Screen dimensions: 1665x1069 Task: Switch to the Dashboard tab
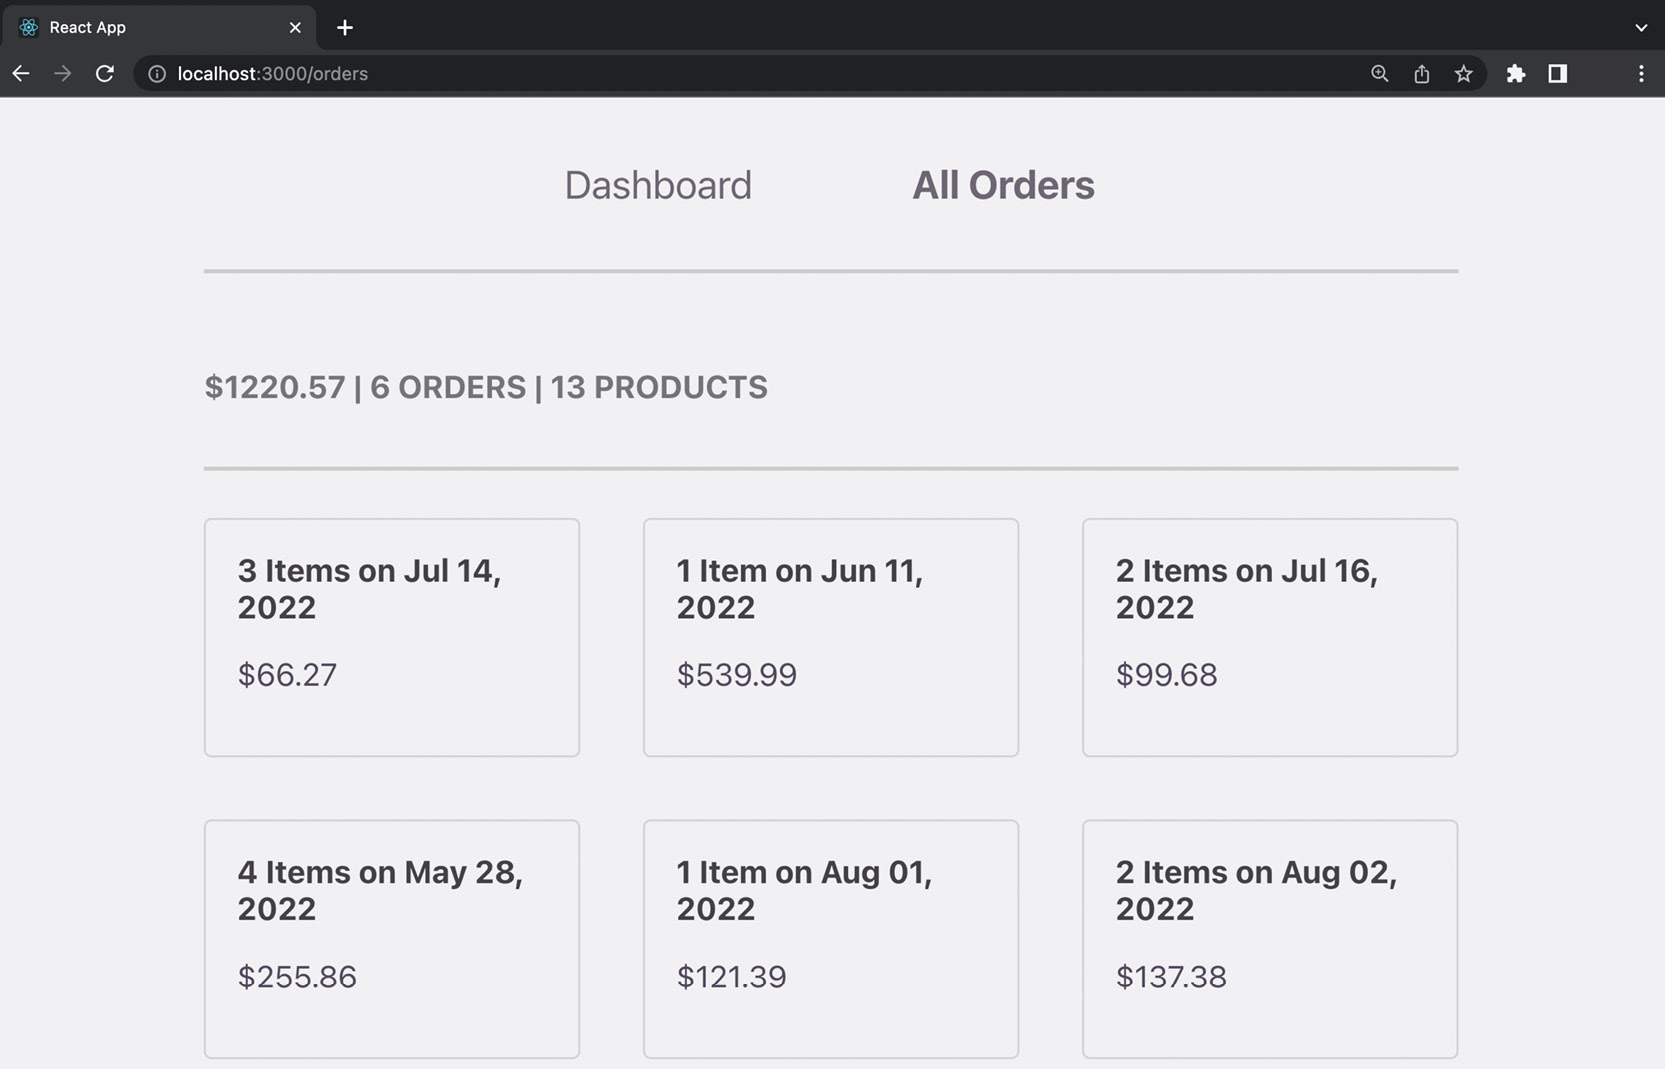(x=658, y=185)
